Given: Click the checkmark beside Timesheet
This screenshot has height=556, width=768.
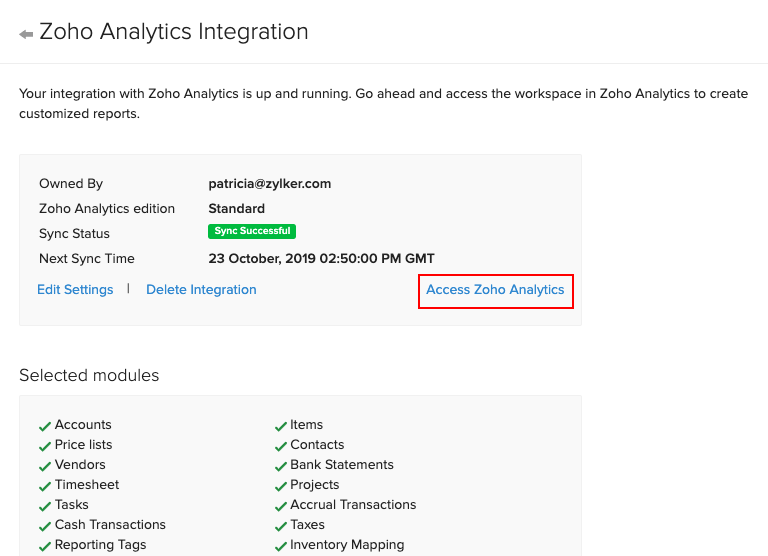Looking at the screenshot, I should 45,486.
